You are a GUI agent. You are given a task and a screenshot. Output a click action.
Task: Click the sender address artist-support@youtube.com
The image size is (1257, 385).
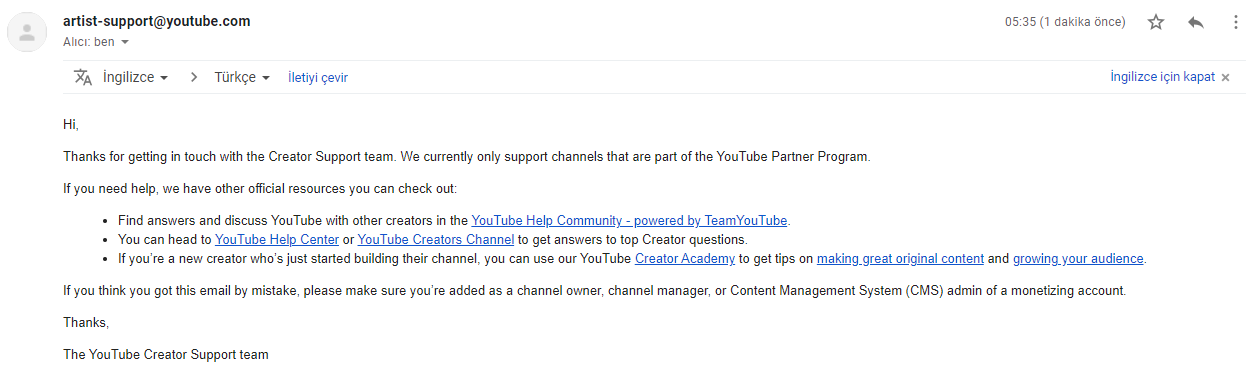(x=157, y=21)
